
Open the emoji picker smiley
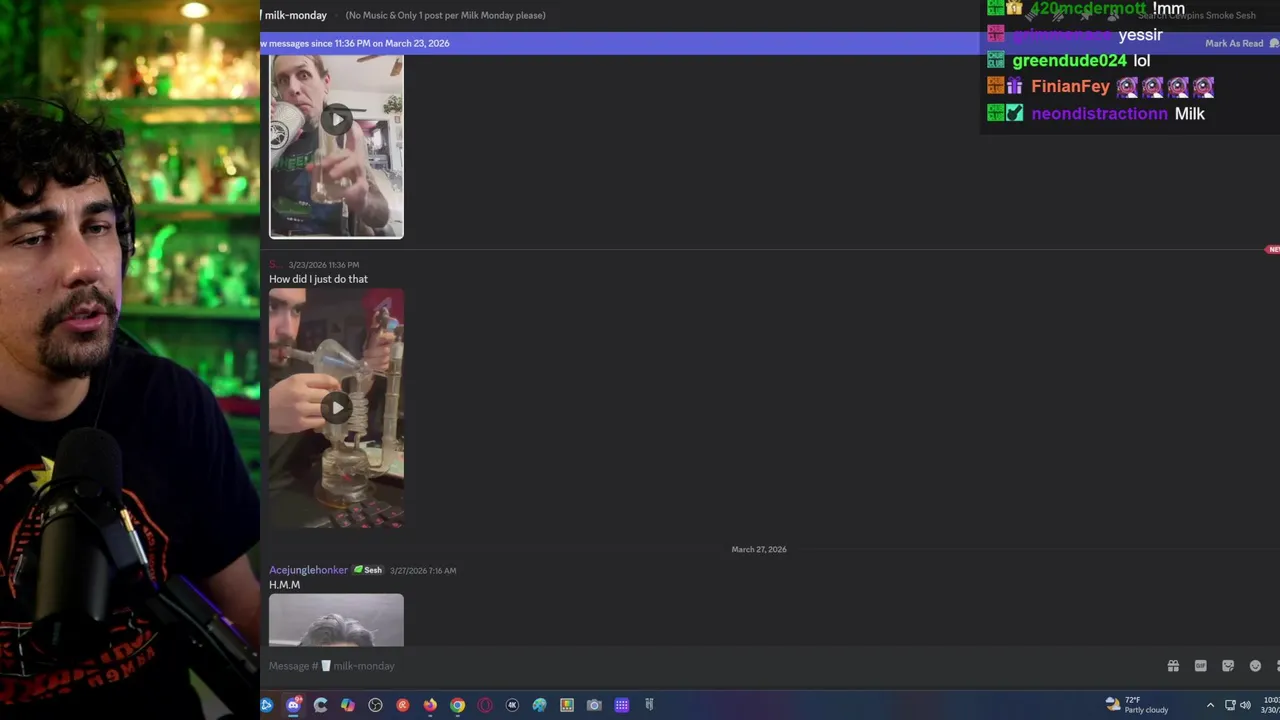[1255, 666]
